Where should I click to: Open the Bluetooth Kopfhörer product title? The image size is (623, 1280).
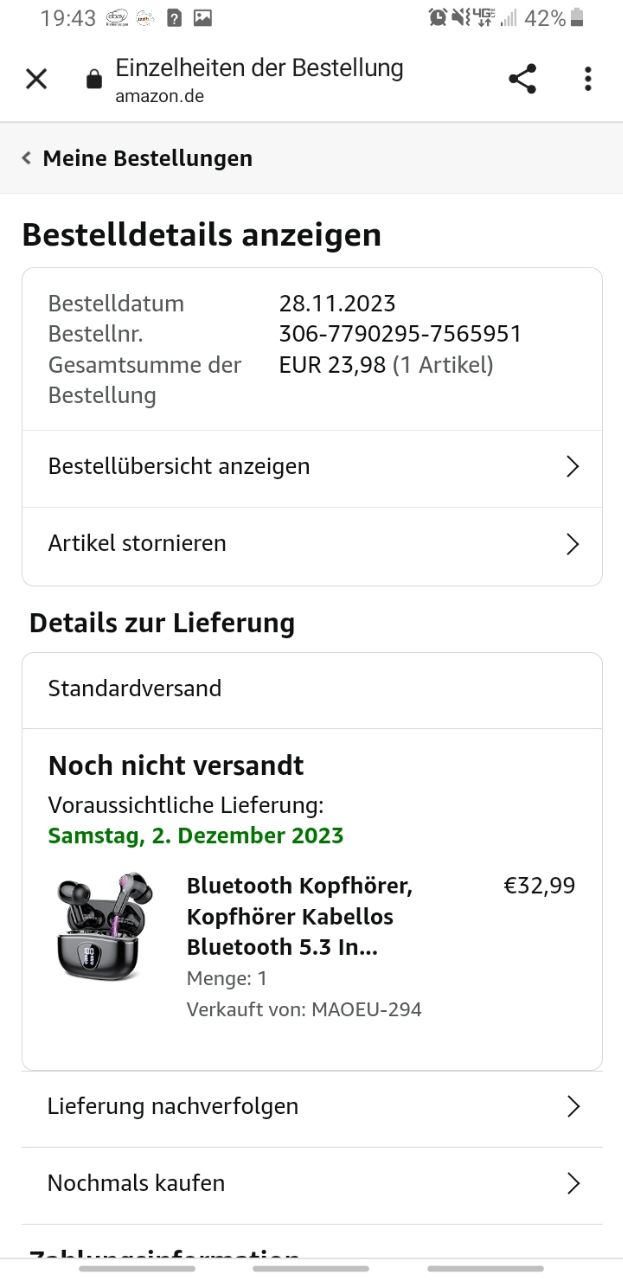click(x=299, y=916)
